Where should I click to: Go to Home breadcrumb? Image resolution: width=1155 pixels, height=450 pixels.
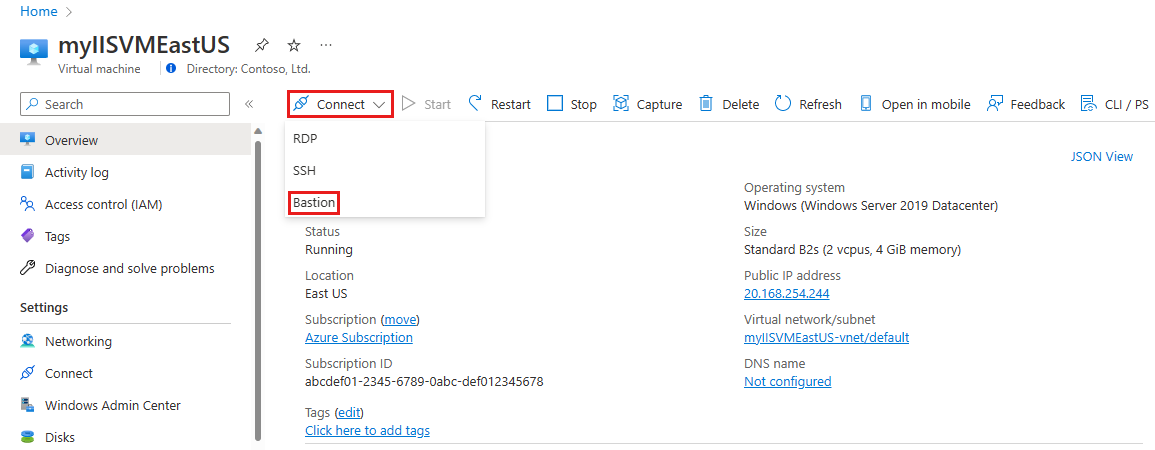[x=38, y=12]
